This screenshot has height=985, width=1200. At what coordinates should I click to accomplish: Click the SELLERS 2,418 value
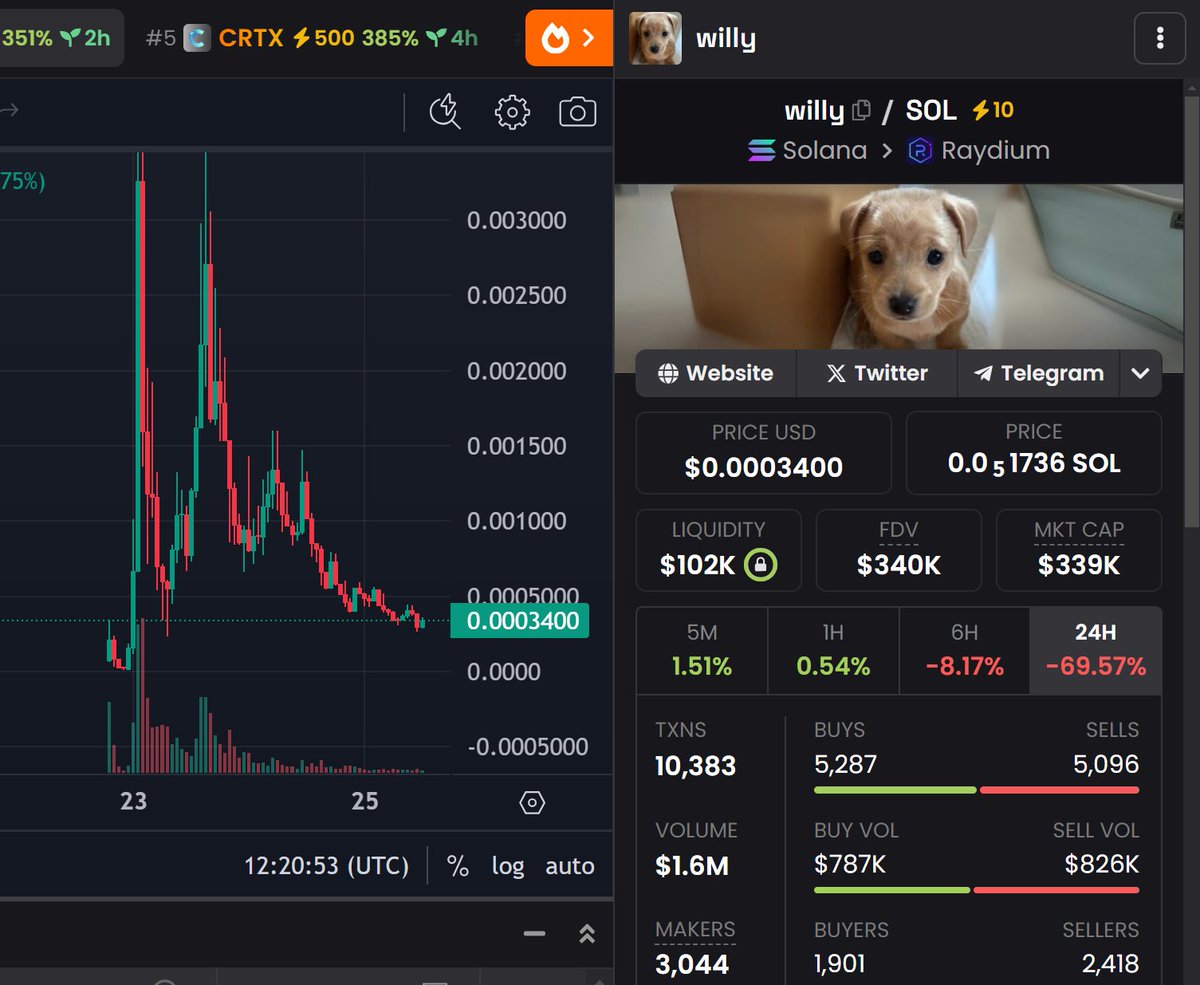tap(1110, 964)
